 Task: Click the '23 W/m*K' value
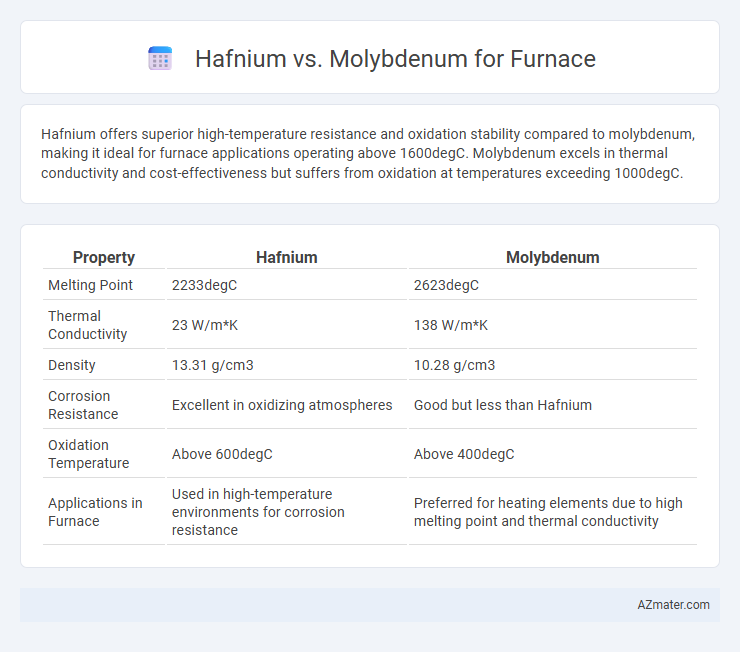click(x=205, y=325)
